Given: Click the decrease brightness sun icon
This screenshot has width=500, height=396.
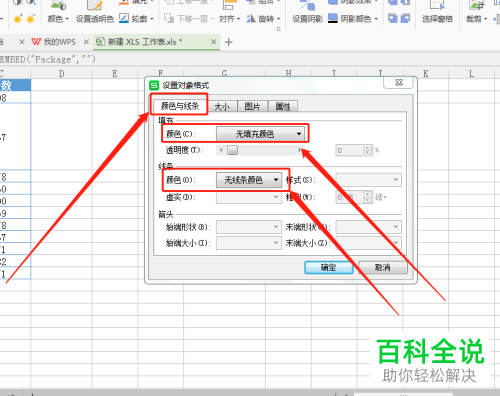Looking at the screenshot, I should [x=30, y=19].
